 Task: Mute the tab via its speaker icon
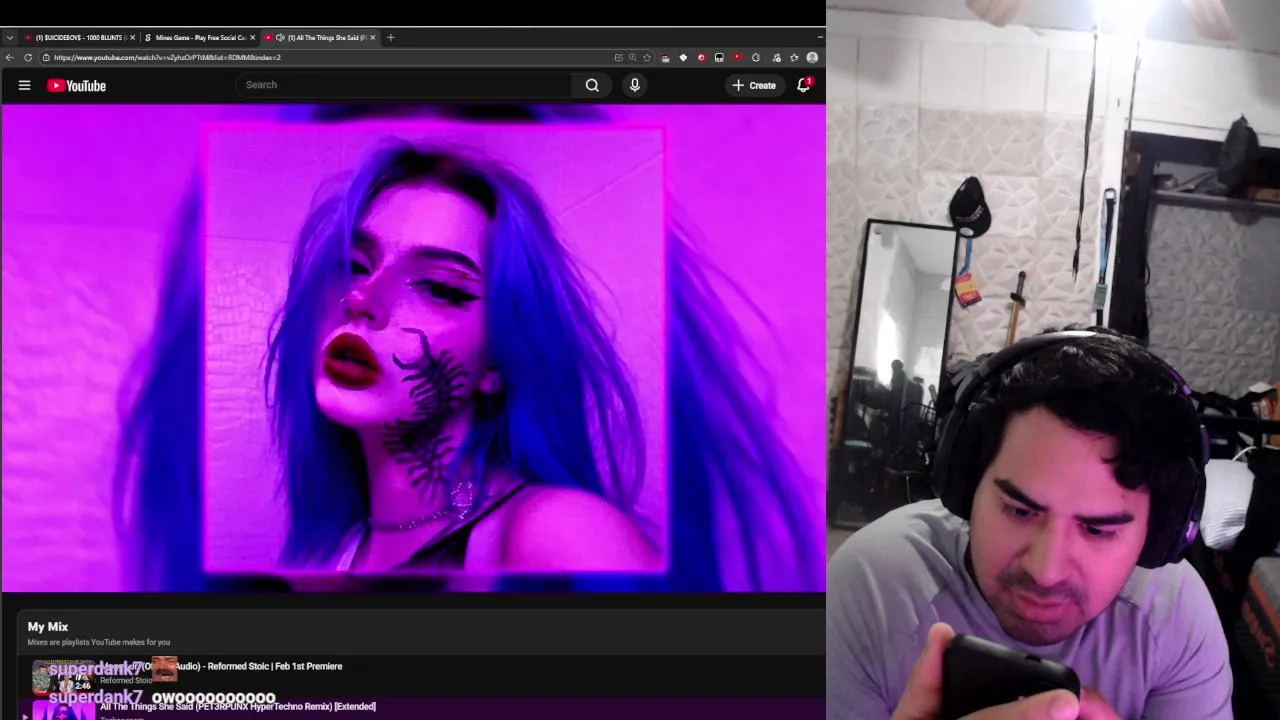280,37
